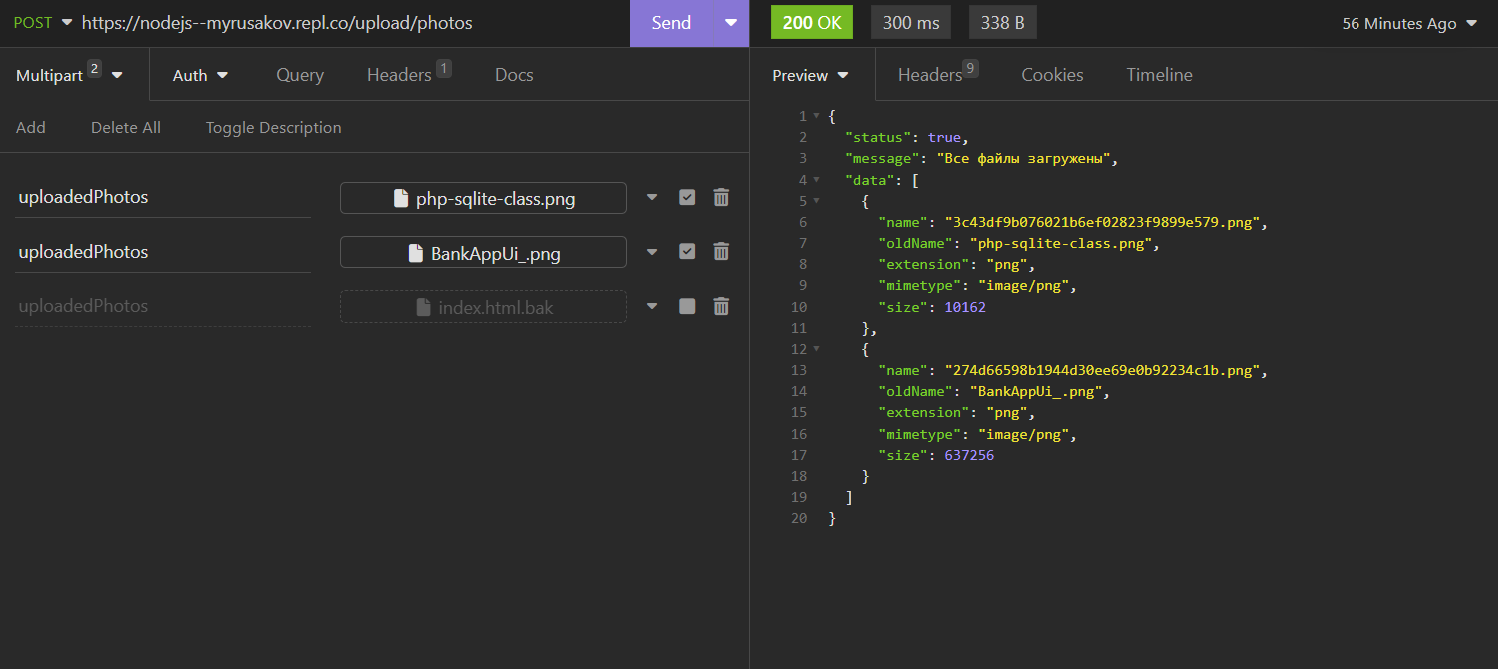This screenshot has height=669, width=1498.
Task: Switch to the request Headers tab
Action: (x=408, y=74)
